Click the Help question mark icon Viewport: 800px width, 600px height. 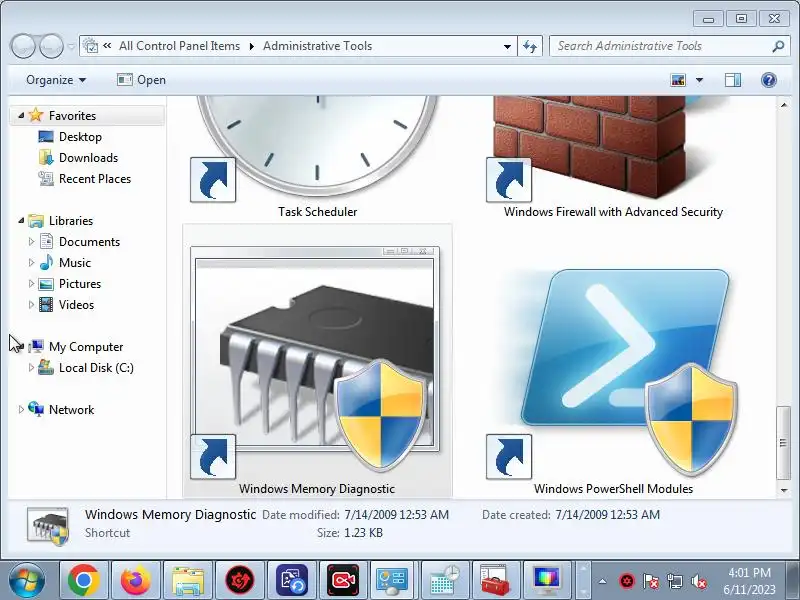(768, 80)
